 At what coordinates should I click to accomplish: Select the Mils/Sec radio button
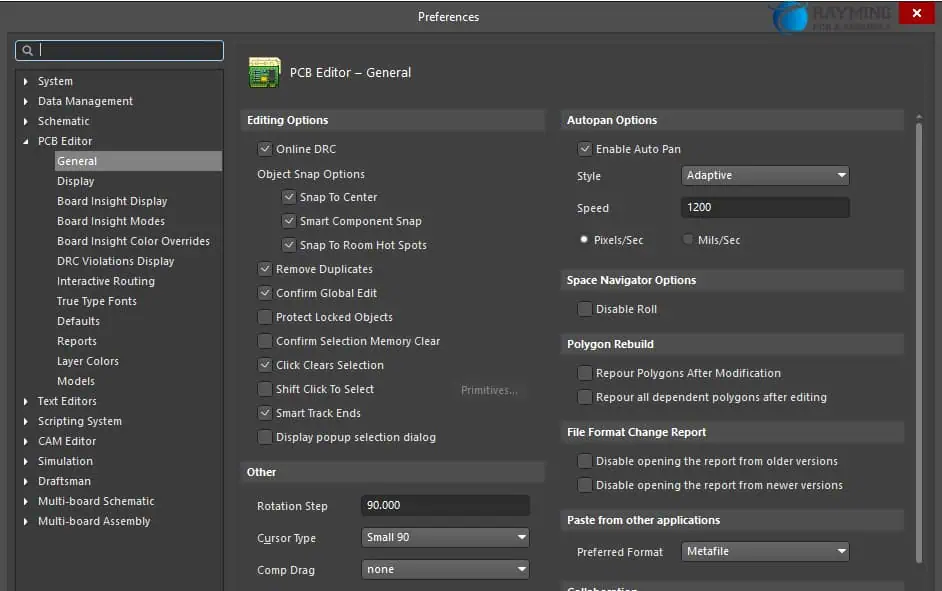pos(688,240)
